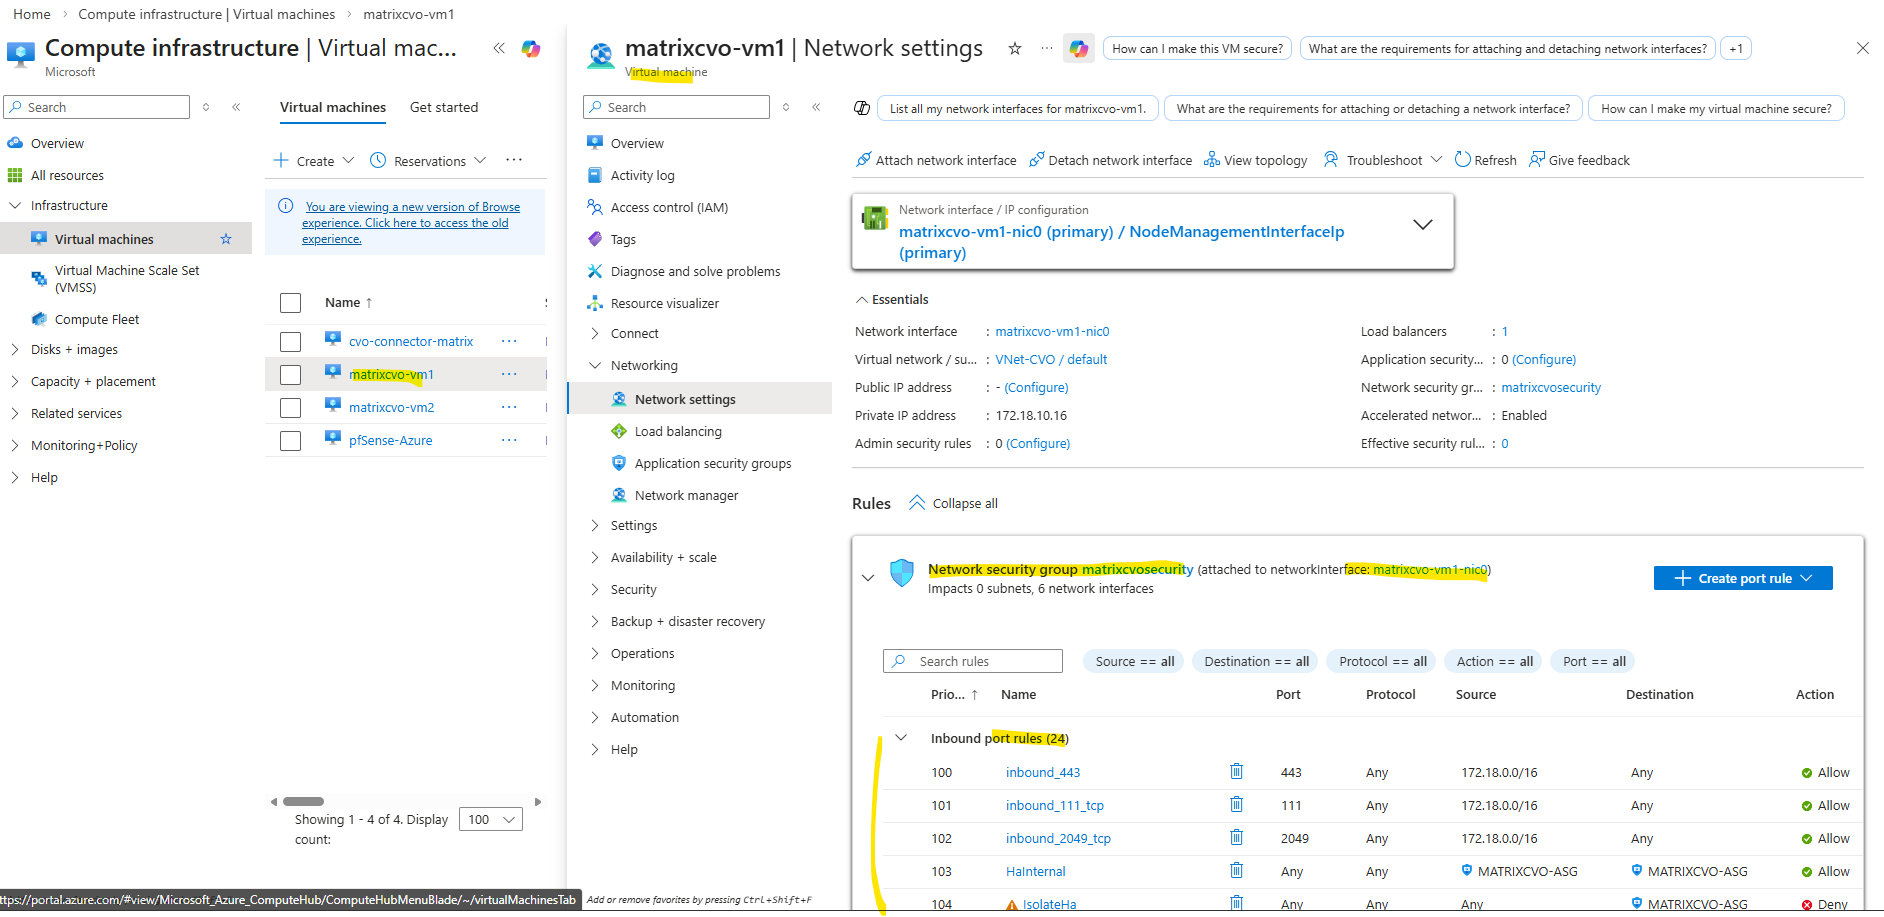The height and width of the screenshot is (917, 1884).
Task: Delete the HaInternal rule using its trash icon
Action: (x=1236, y=870)
